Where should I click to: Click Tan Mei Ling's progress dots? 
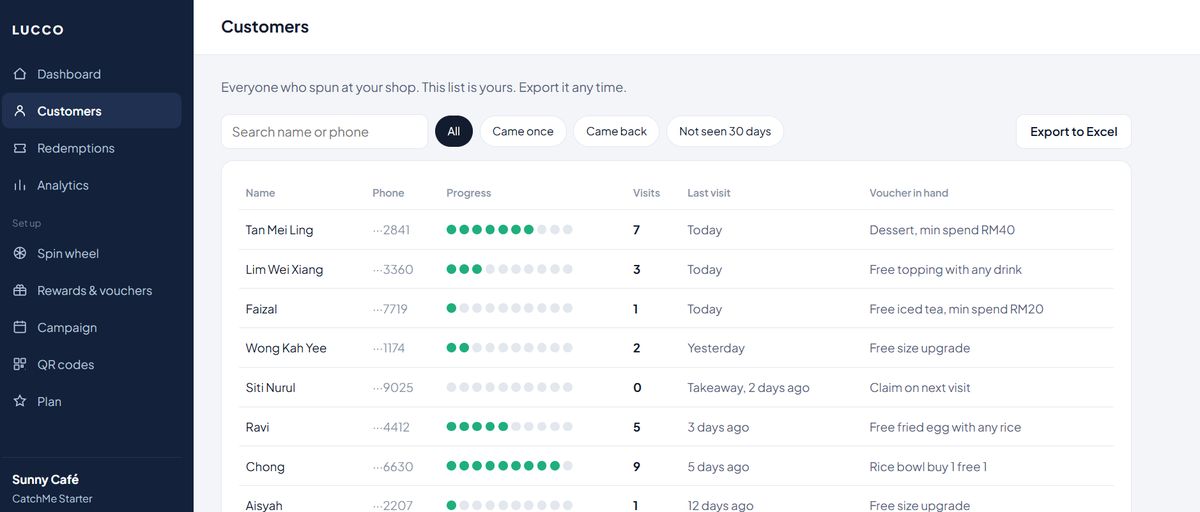click(510, 230)
